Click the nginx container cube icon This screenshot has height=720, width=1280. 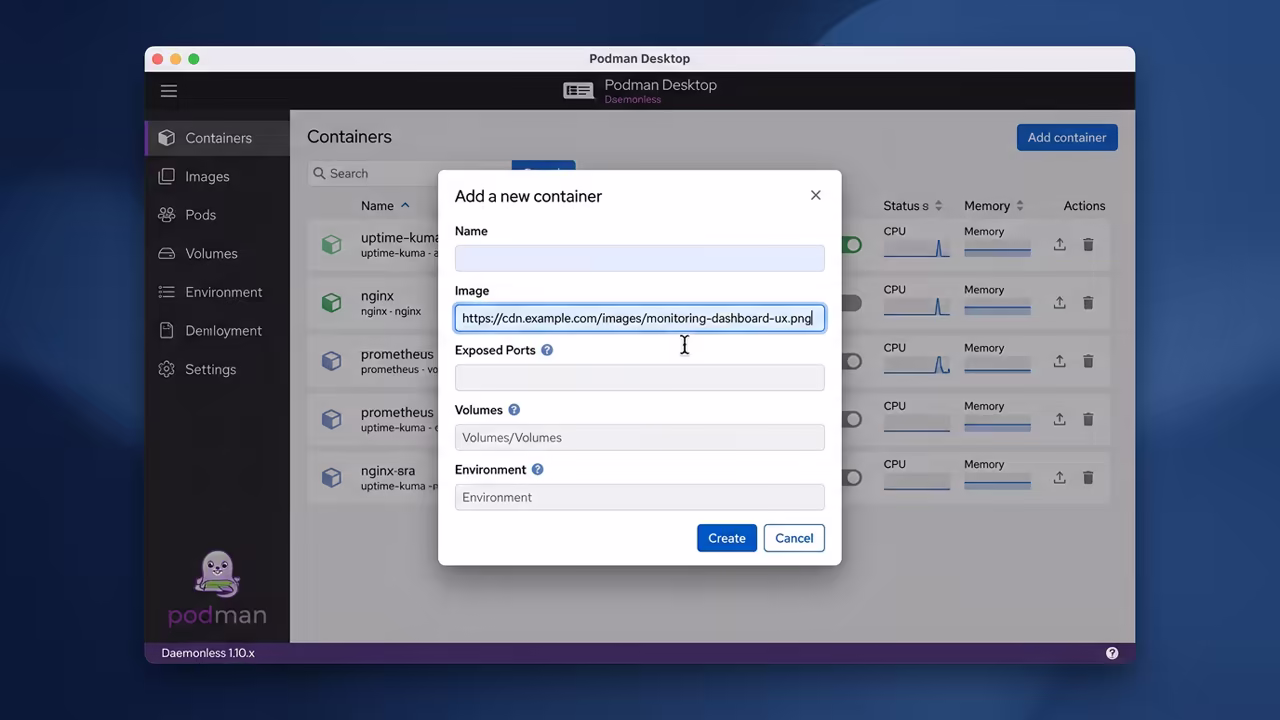331,302
